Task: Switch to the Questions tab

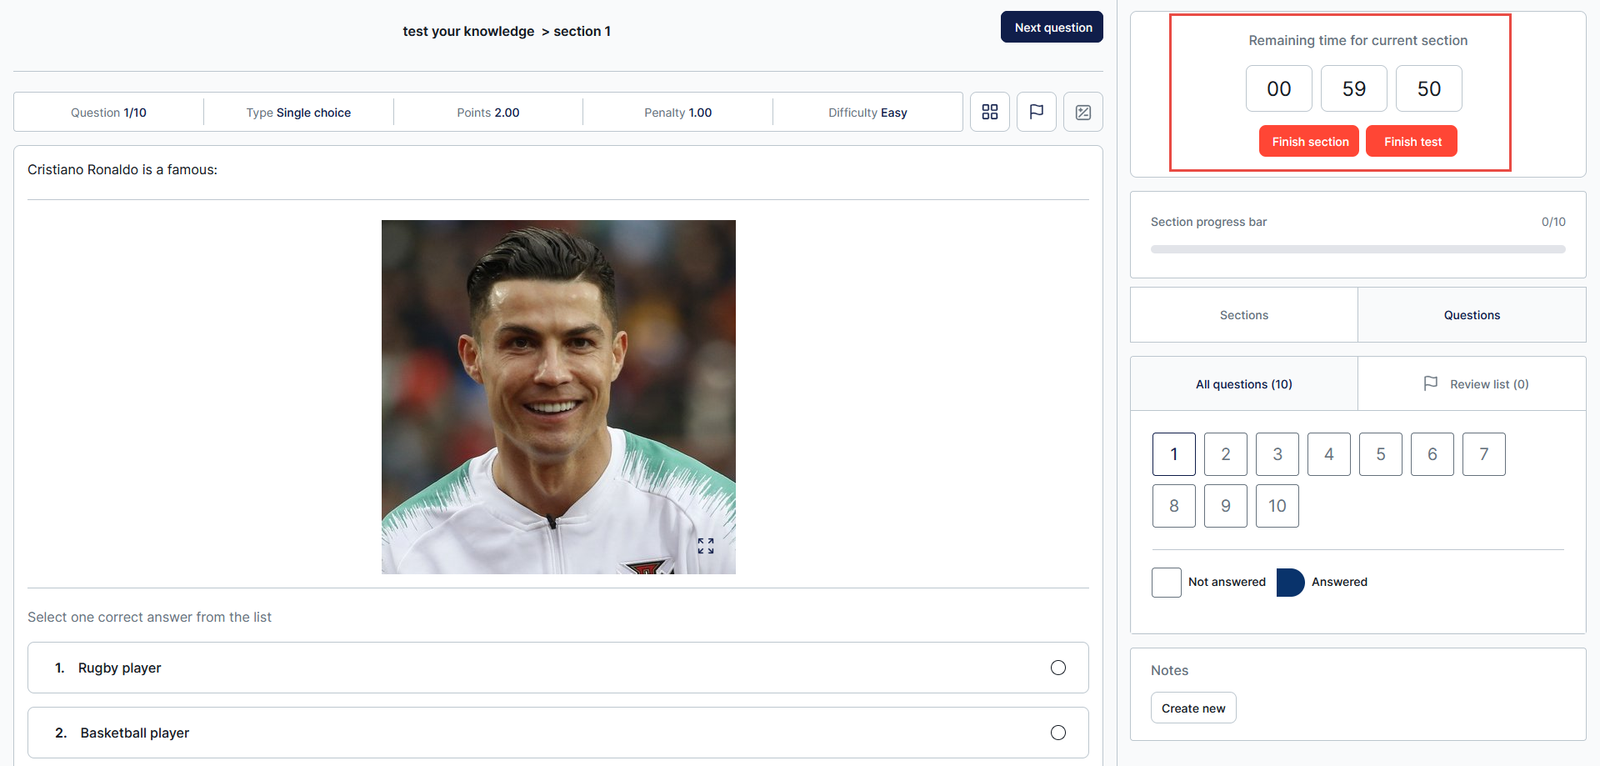Action: (x=1471, y=315)
